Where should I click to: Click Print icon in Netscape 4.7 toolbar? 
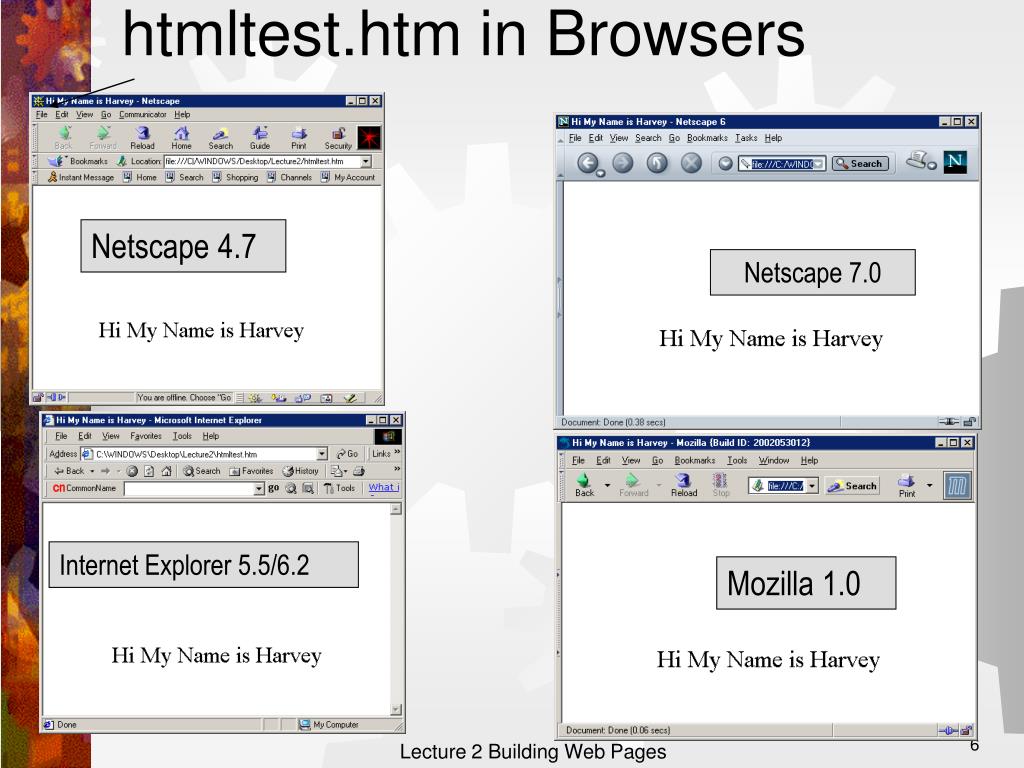click(299, 138)
